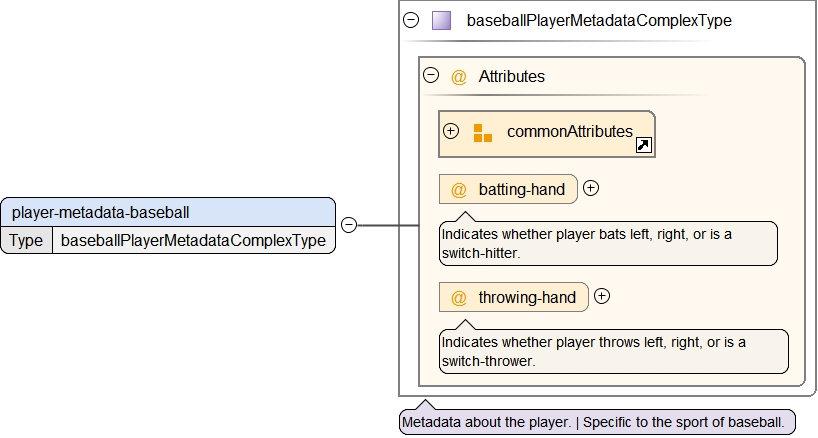Click the throwing-hand switch-thrower description

pyautogui.click(x=613, y=351)
